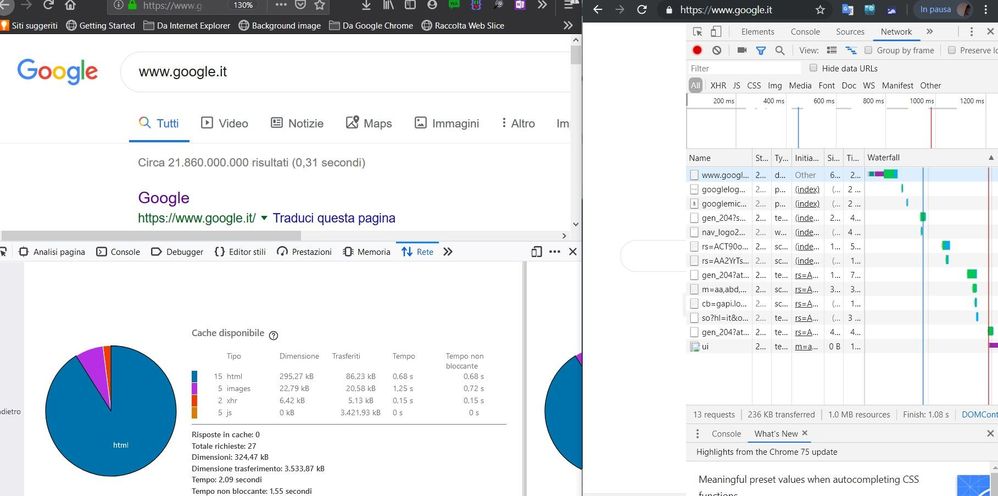Image resolution: width=998 pixels, height=496 pixels.
Task: Click Traduci questa pagina link
Action: coord(334,218)
